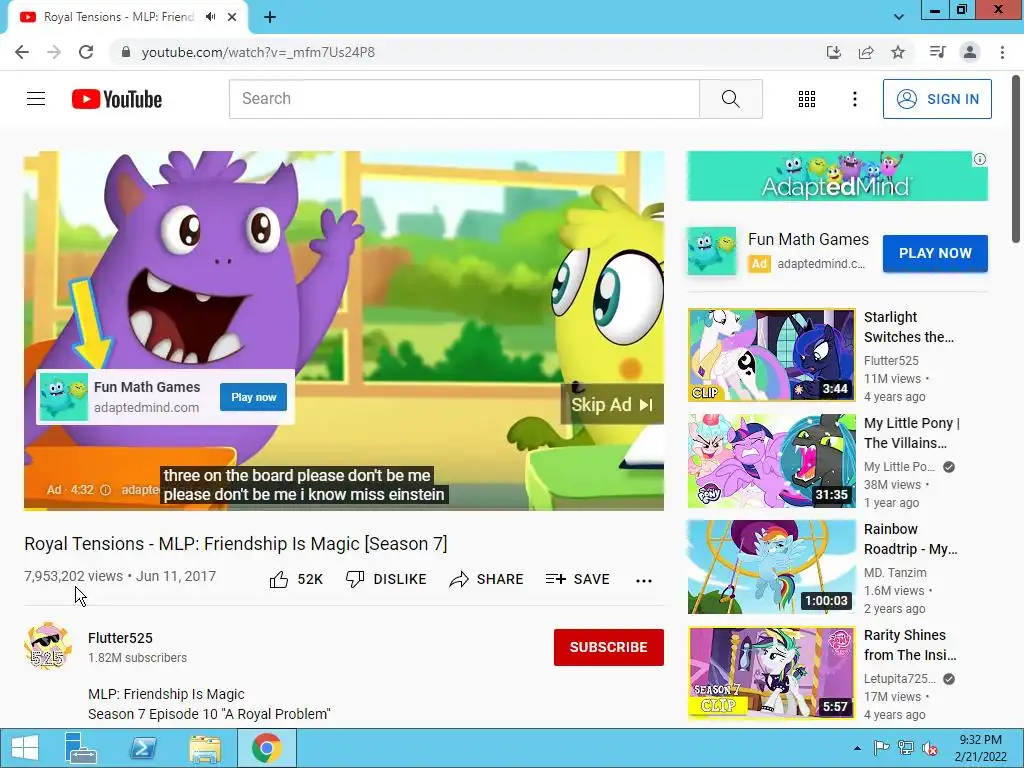The width and height of the screenshot is (1024, 768).
Task: Open the tab search chevron
Action: tap(899, 17)
